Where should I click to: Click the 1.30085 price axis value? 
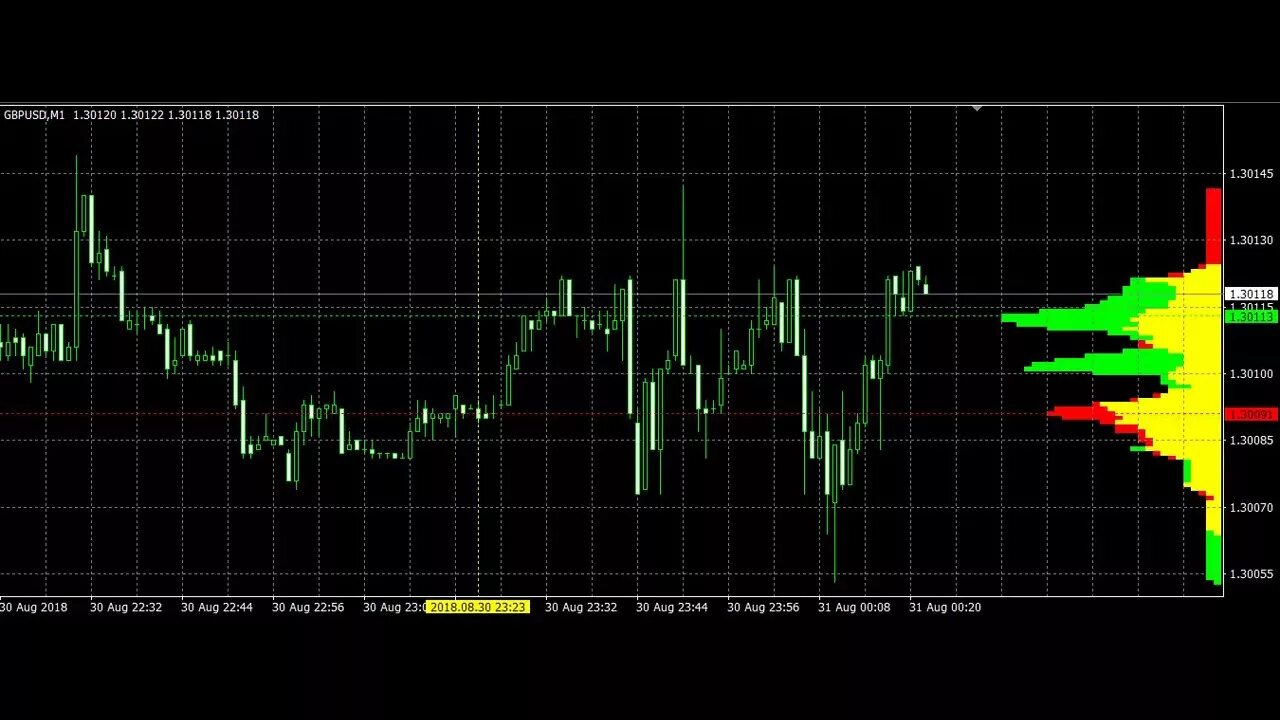click(1252, 440)
